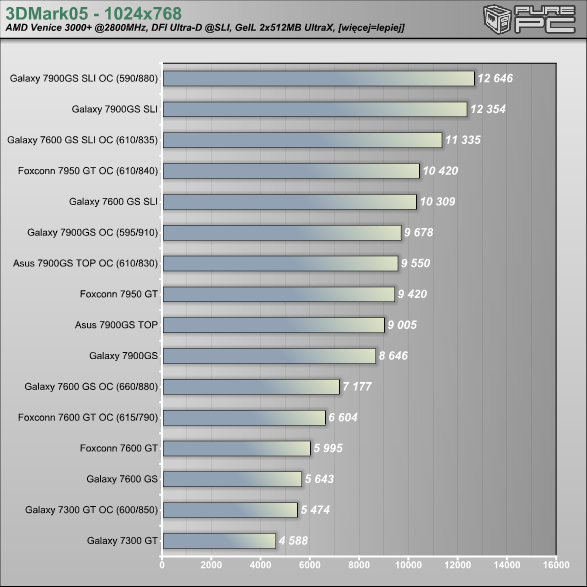Click the x-axis tick label 8000
587x587 pixels.
click(x=359, y=565)
